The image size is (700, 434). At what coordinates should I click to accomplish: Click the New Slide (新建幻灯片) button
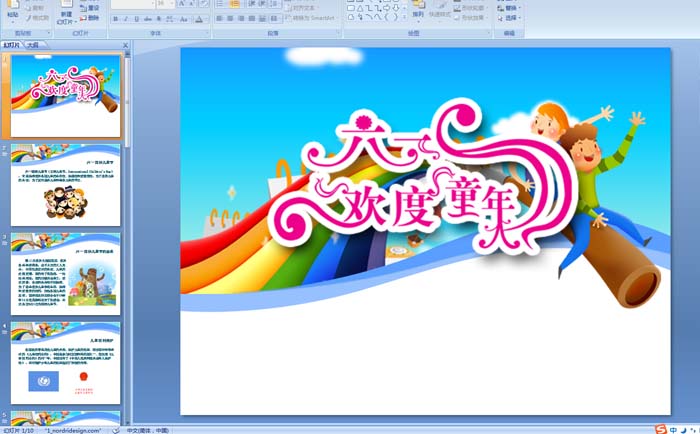(67, 13)
